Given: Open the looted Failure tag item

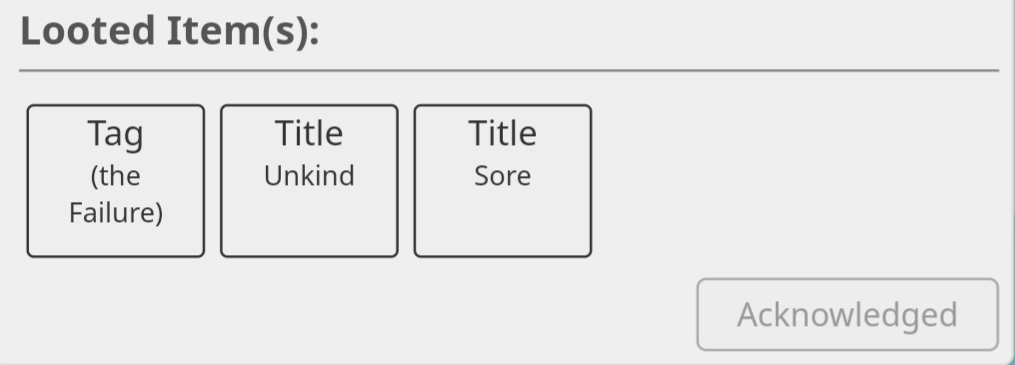Looking at the screenshot, I should coord(116,181).
